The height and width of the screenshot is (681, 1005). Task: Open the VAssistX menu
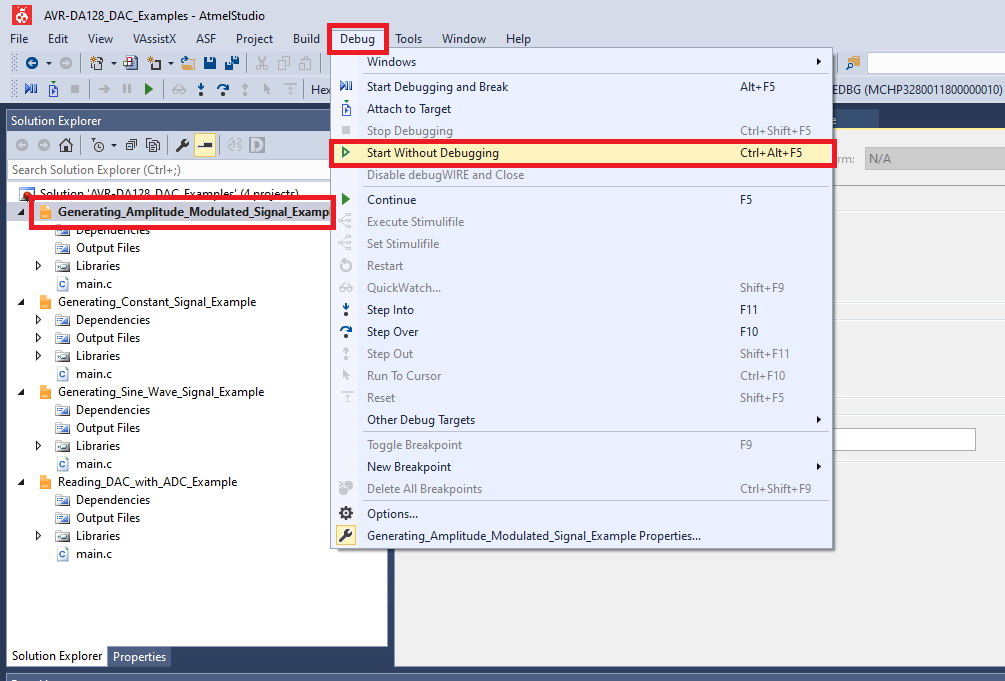pyautogui.click(x=154, y=39)
